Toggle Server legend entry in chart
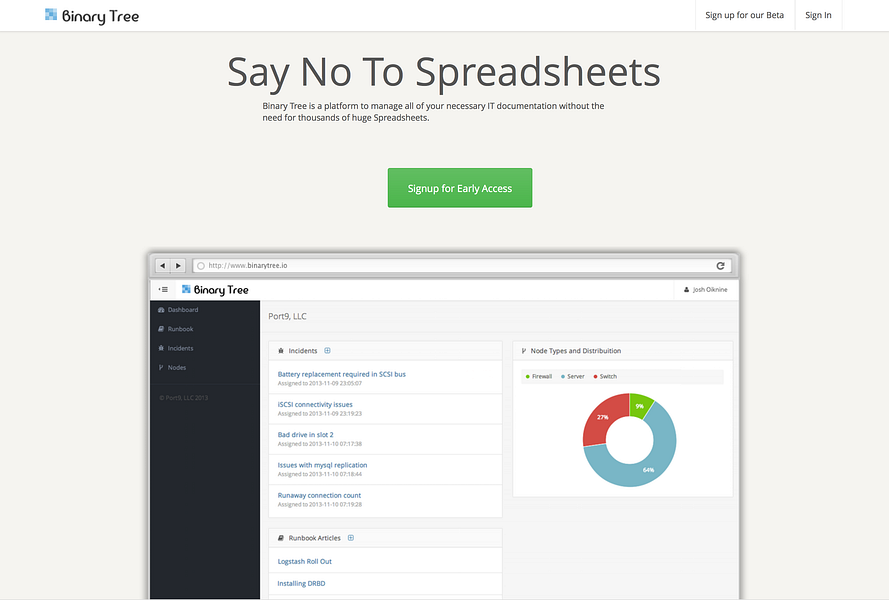The image size is (889, 600). [x=573, y=377]
